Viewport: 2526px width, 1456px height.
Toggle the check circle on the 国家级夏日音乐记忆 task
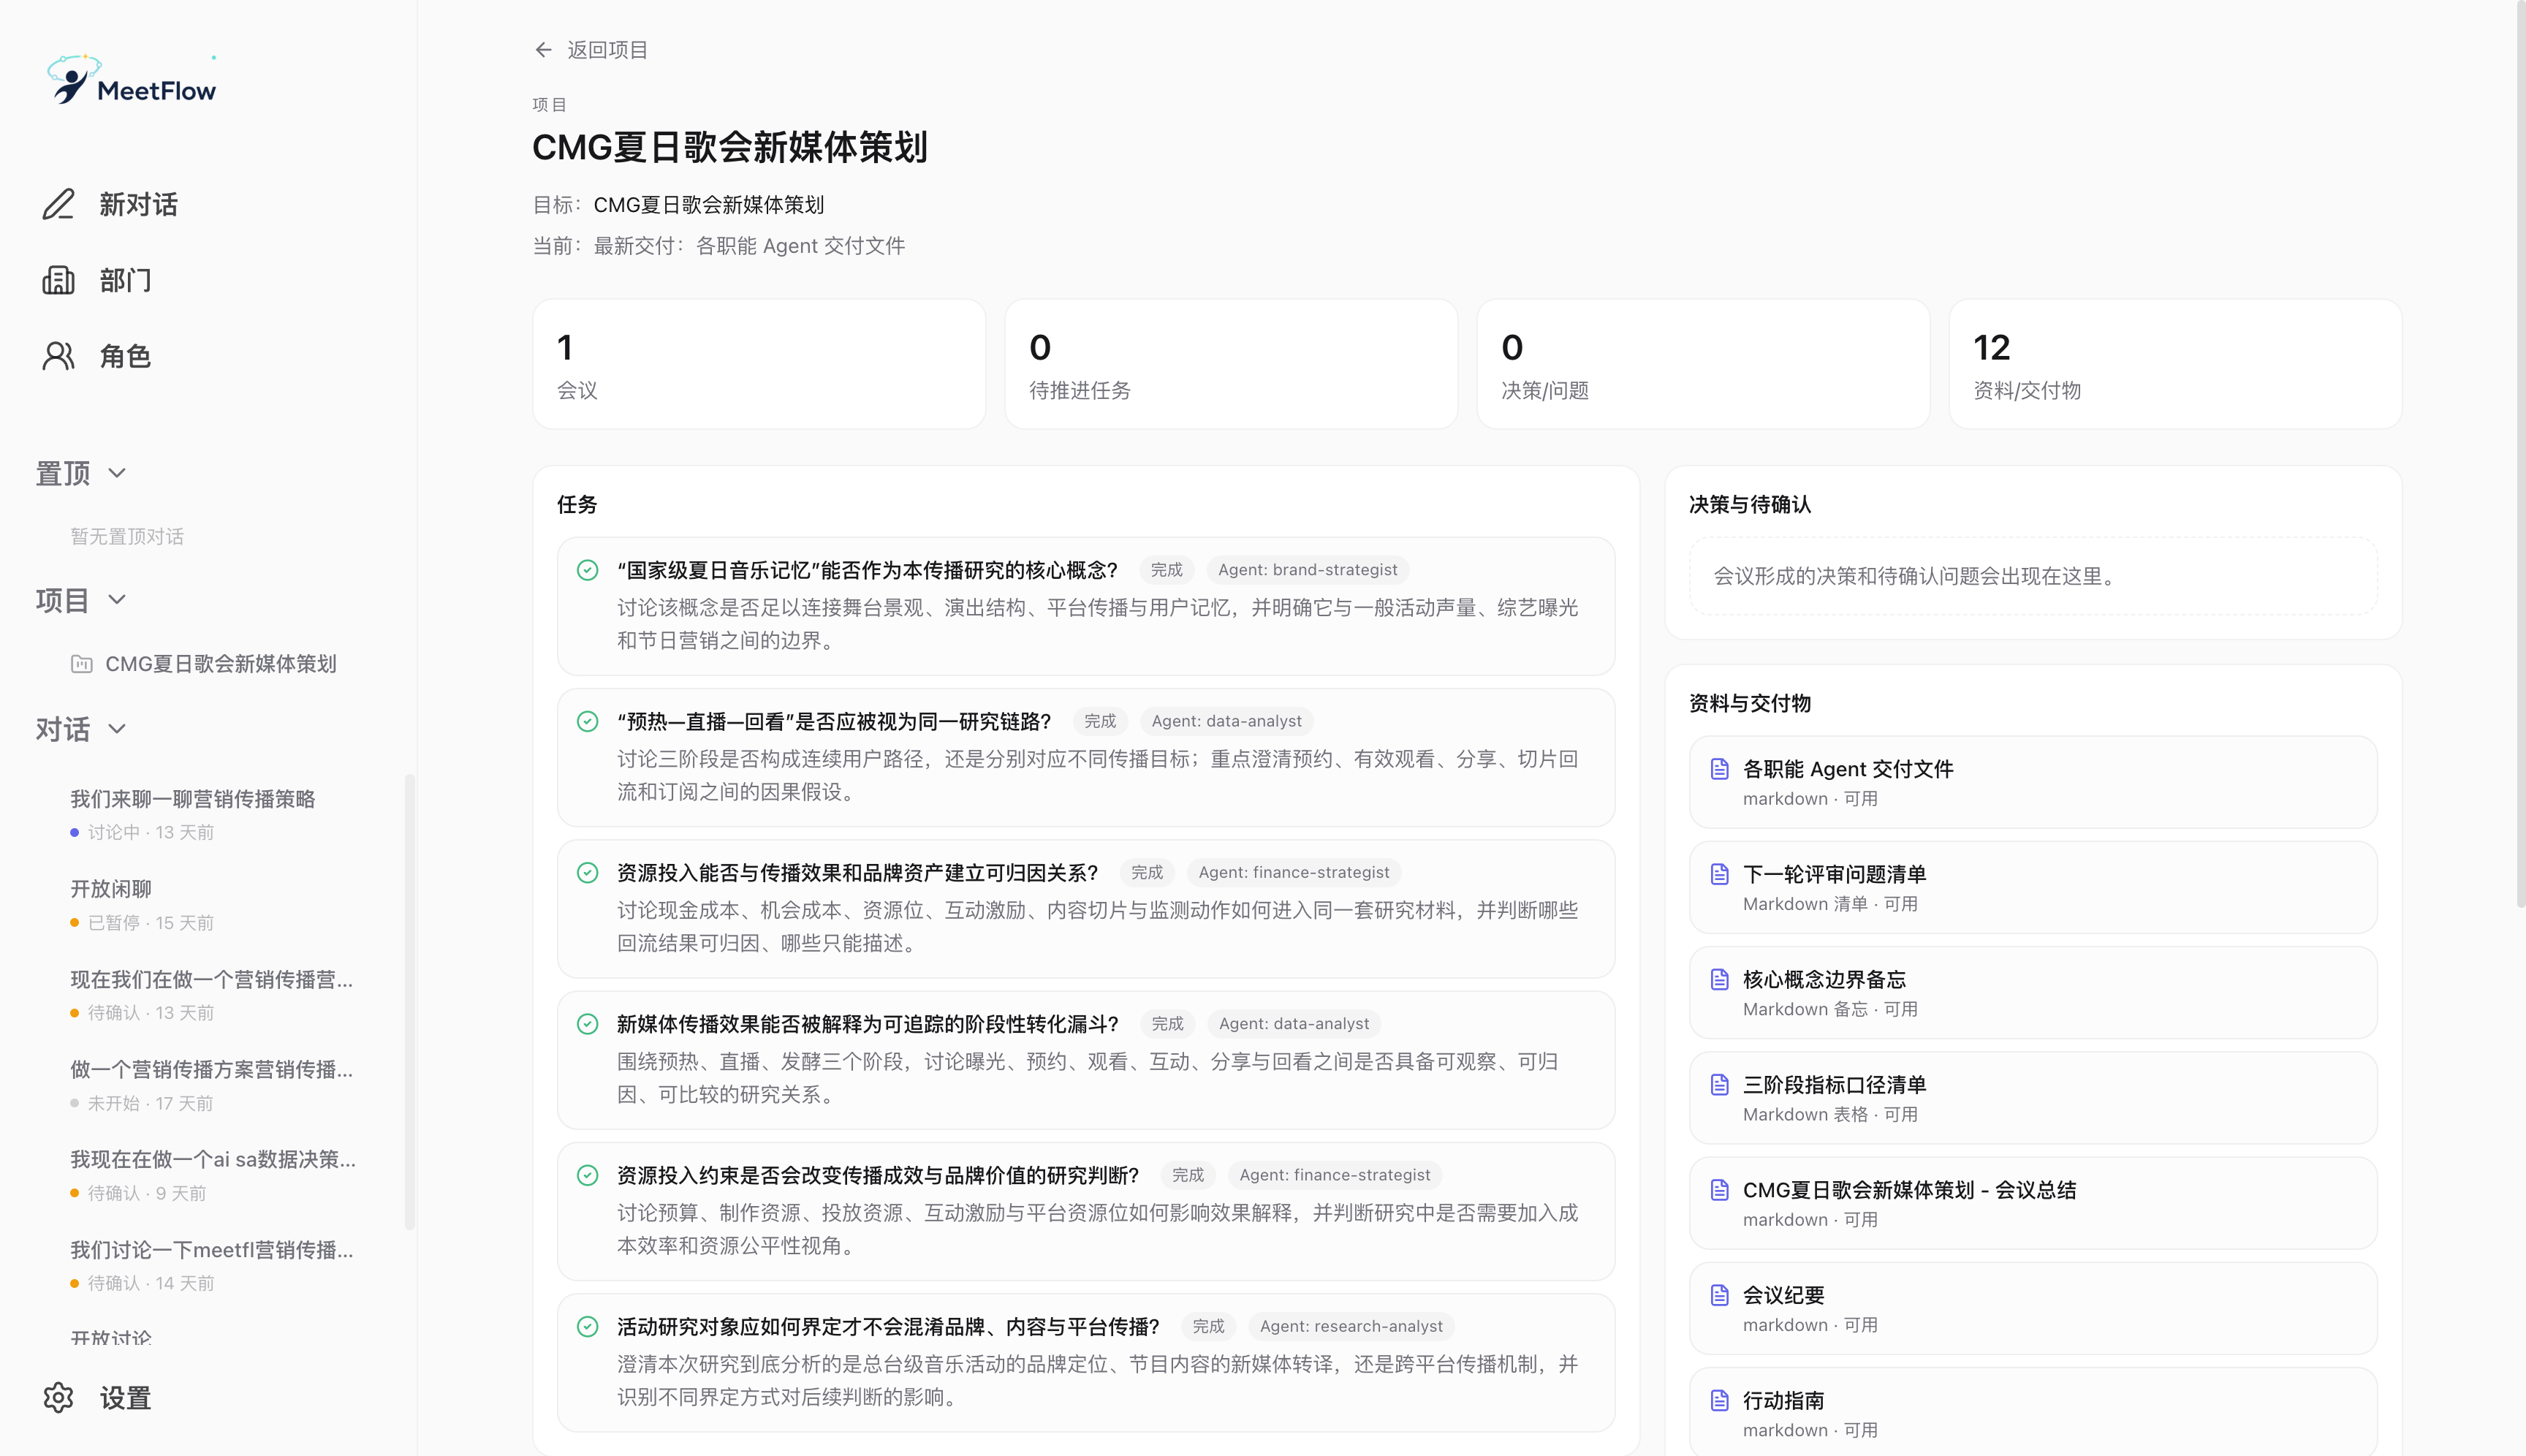[588, 570]
